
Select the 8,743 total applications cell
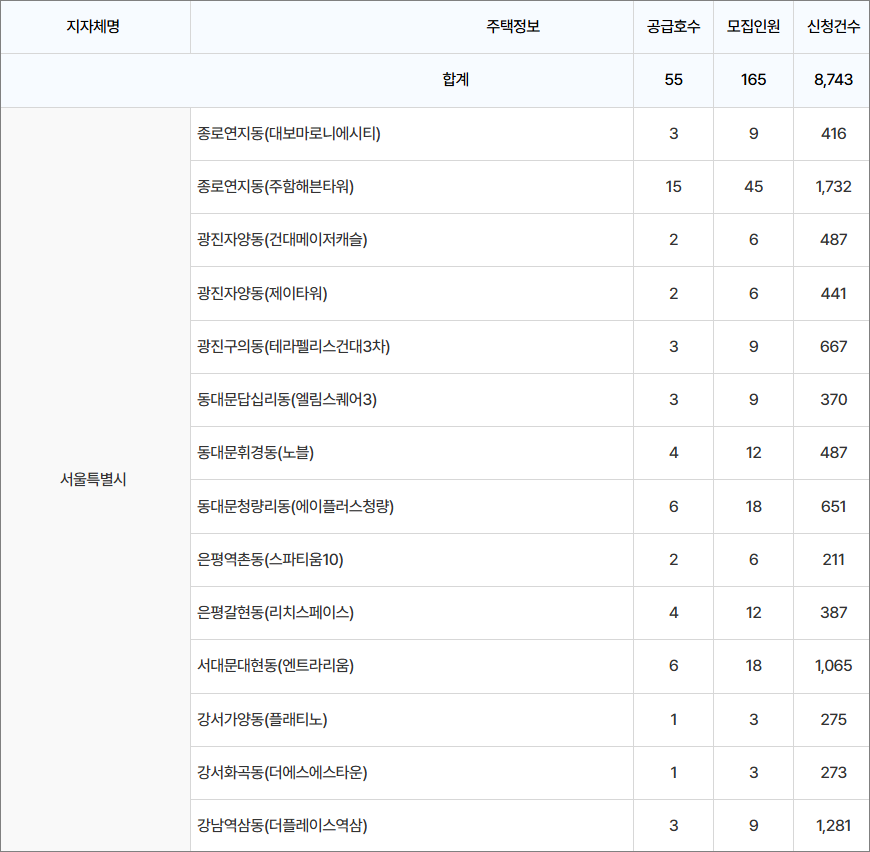[833, 80]
